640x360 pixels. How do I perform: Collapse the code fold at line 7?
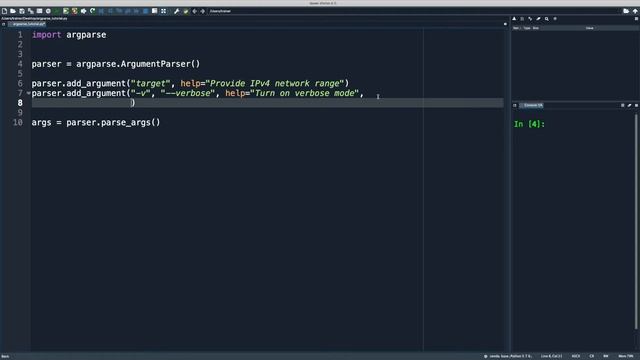[28, 93]
